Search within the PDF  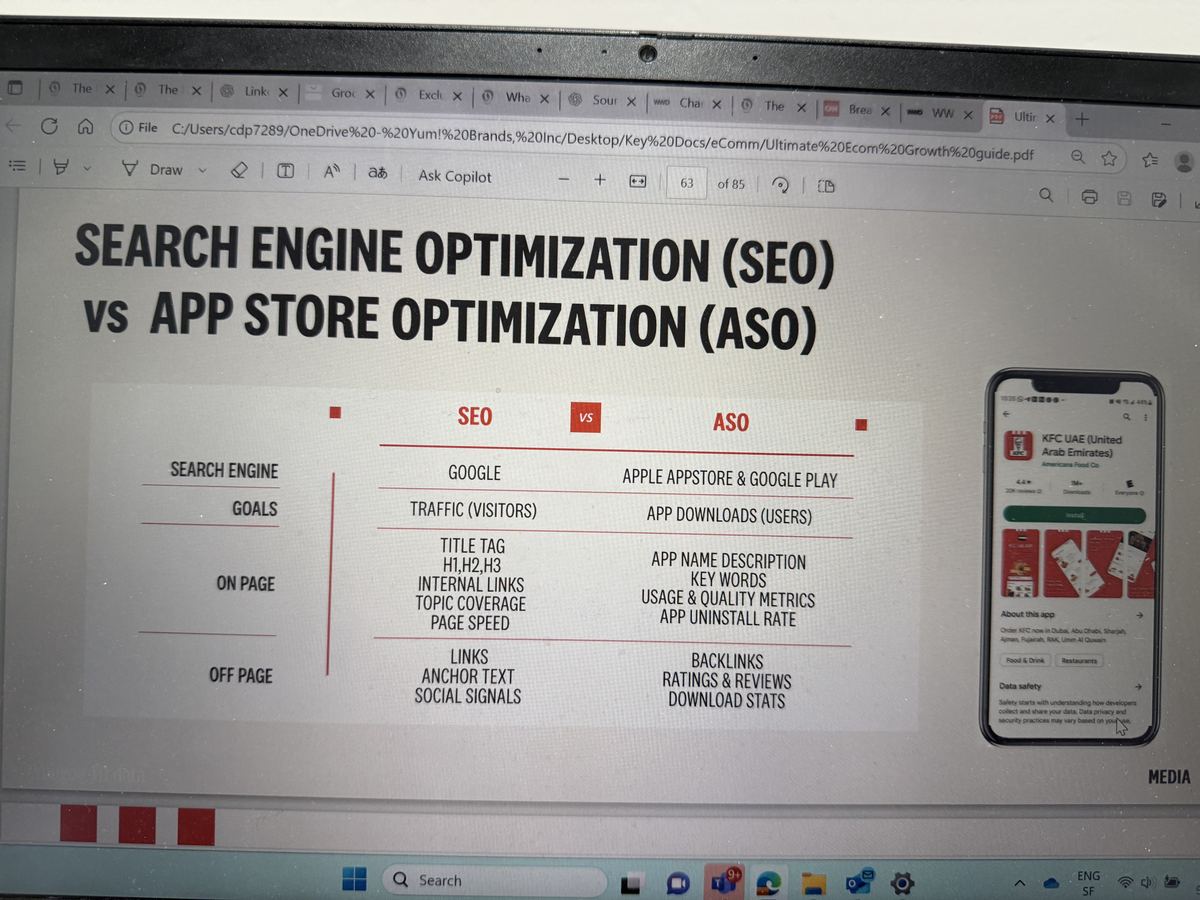pyautogui.click(x=1046, y=194)
